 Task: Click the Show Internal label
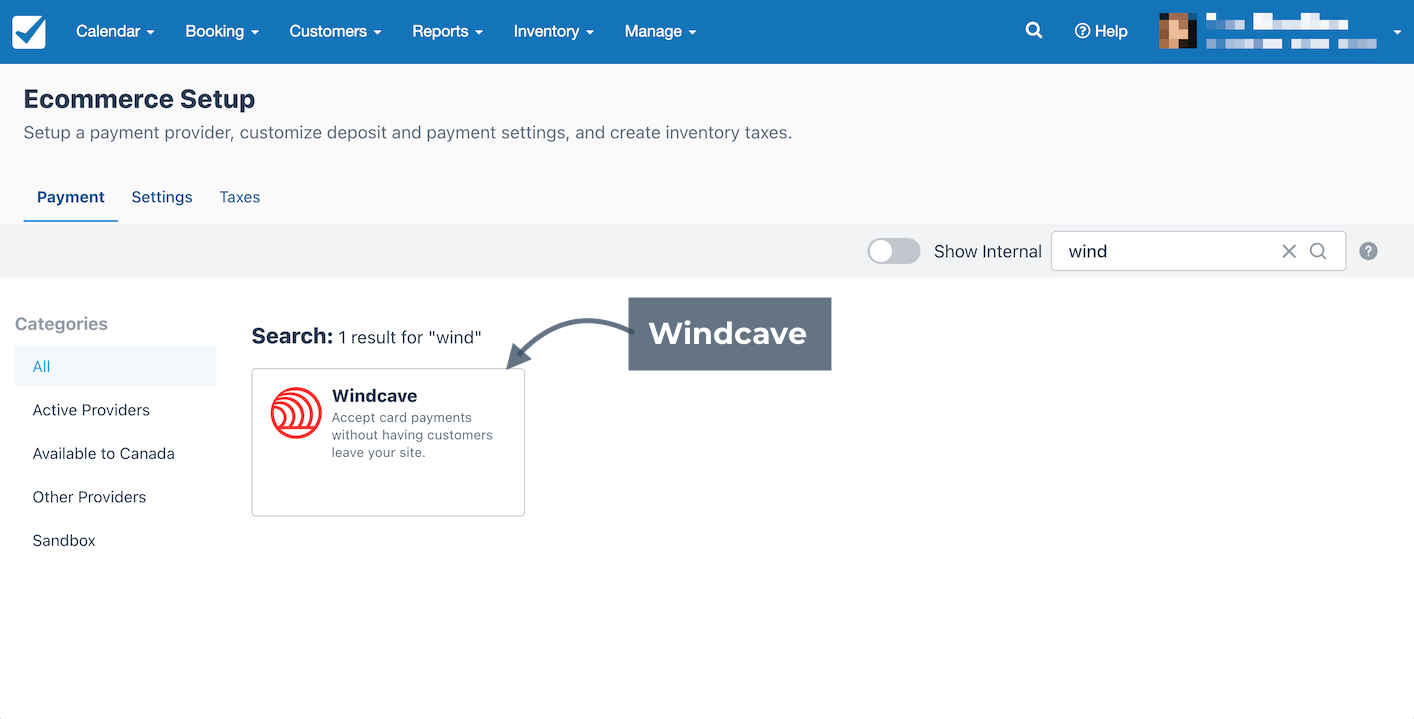tap(988, 251)
